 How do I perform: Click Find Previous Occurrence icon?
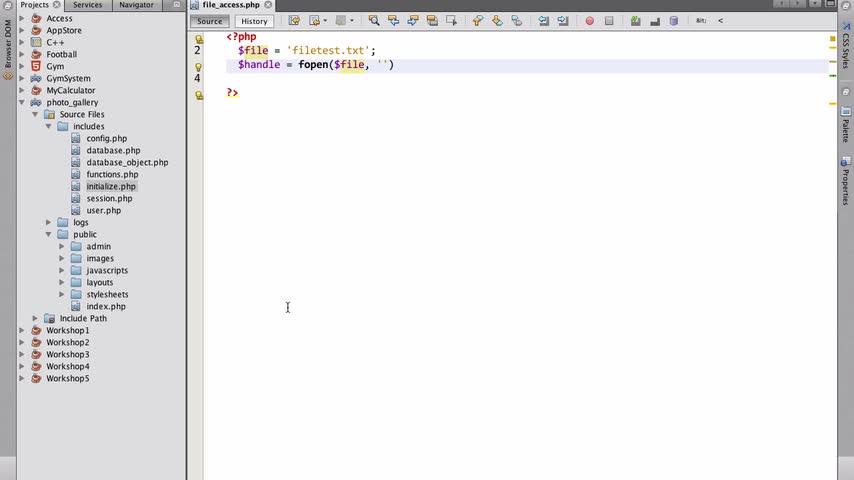393,21
